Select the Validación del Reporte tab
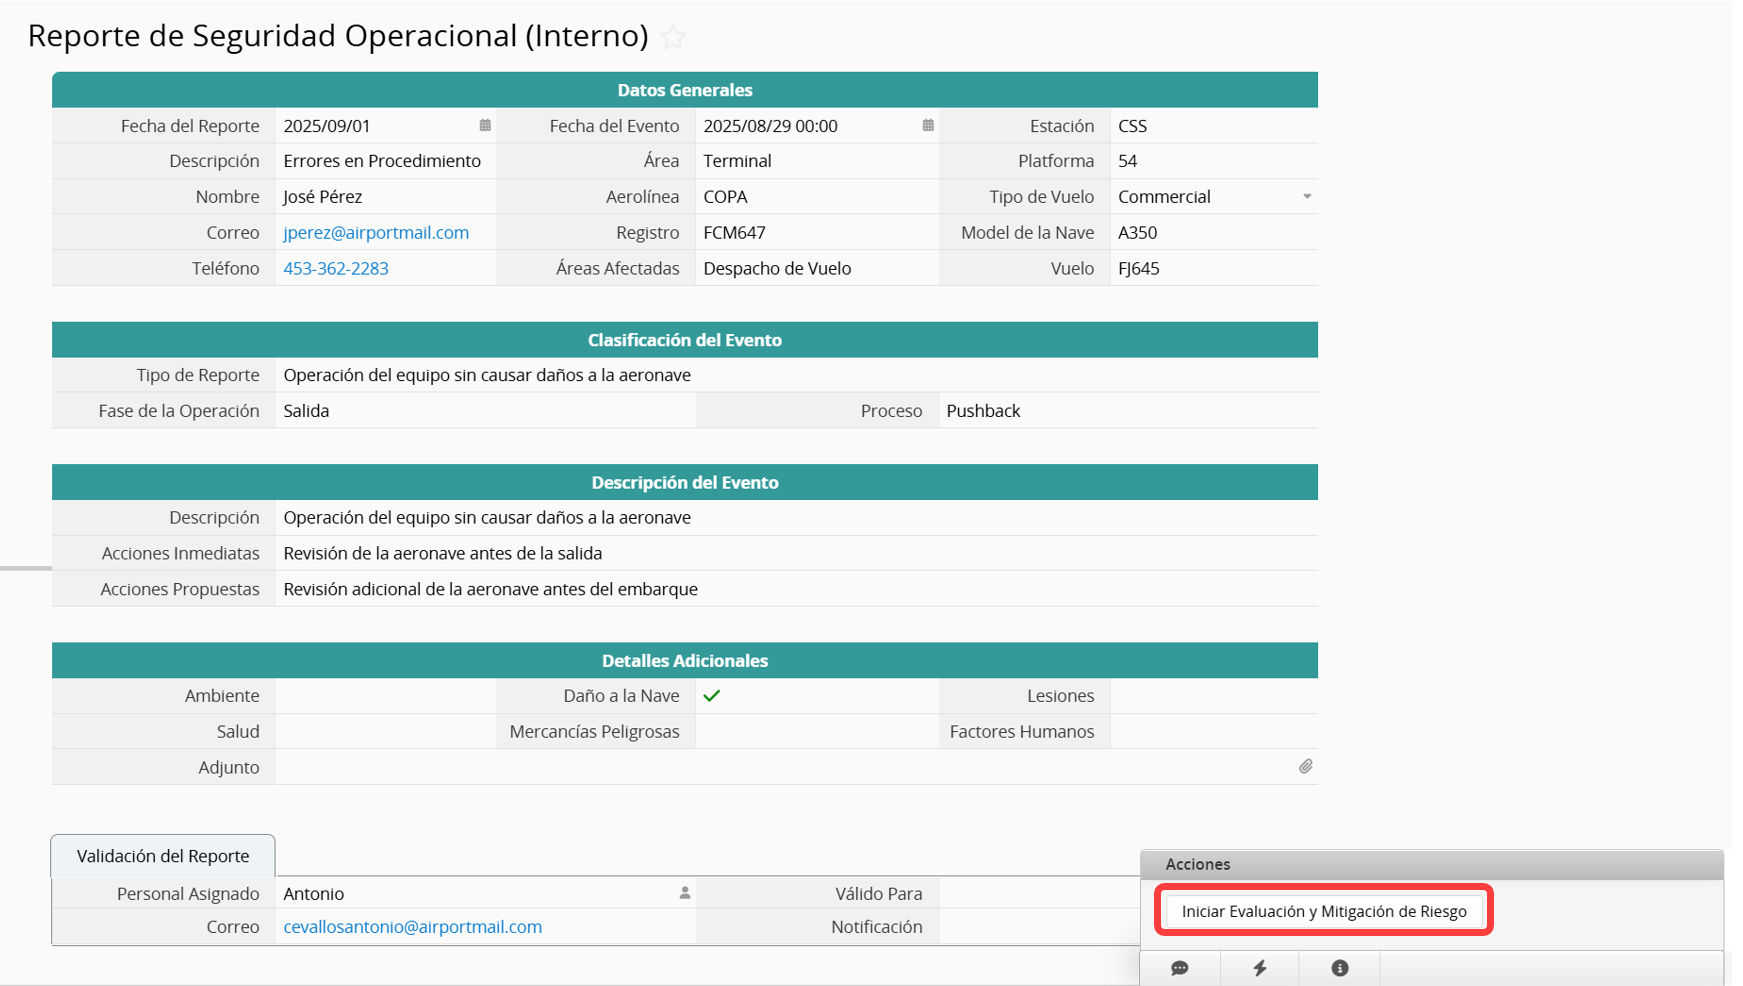Screen dimensions: 1743x986 [x=163, y=856]
